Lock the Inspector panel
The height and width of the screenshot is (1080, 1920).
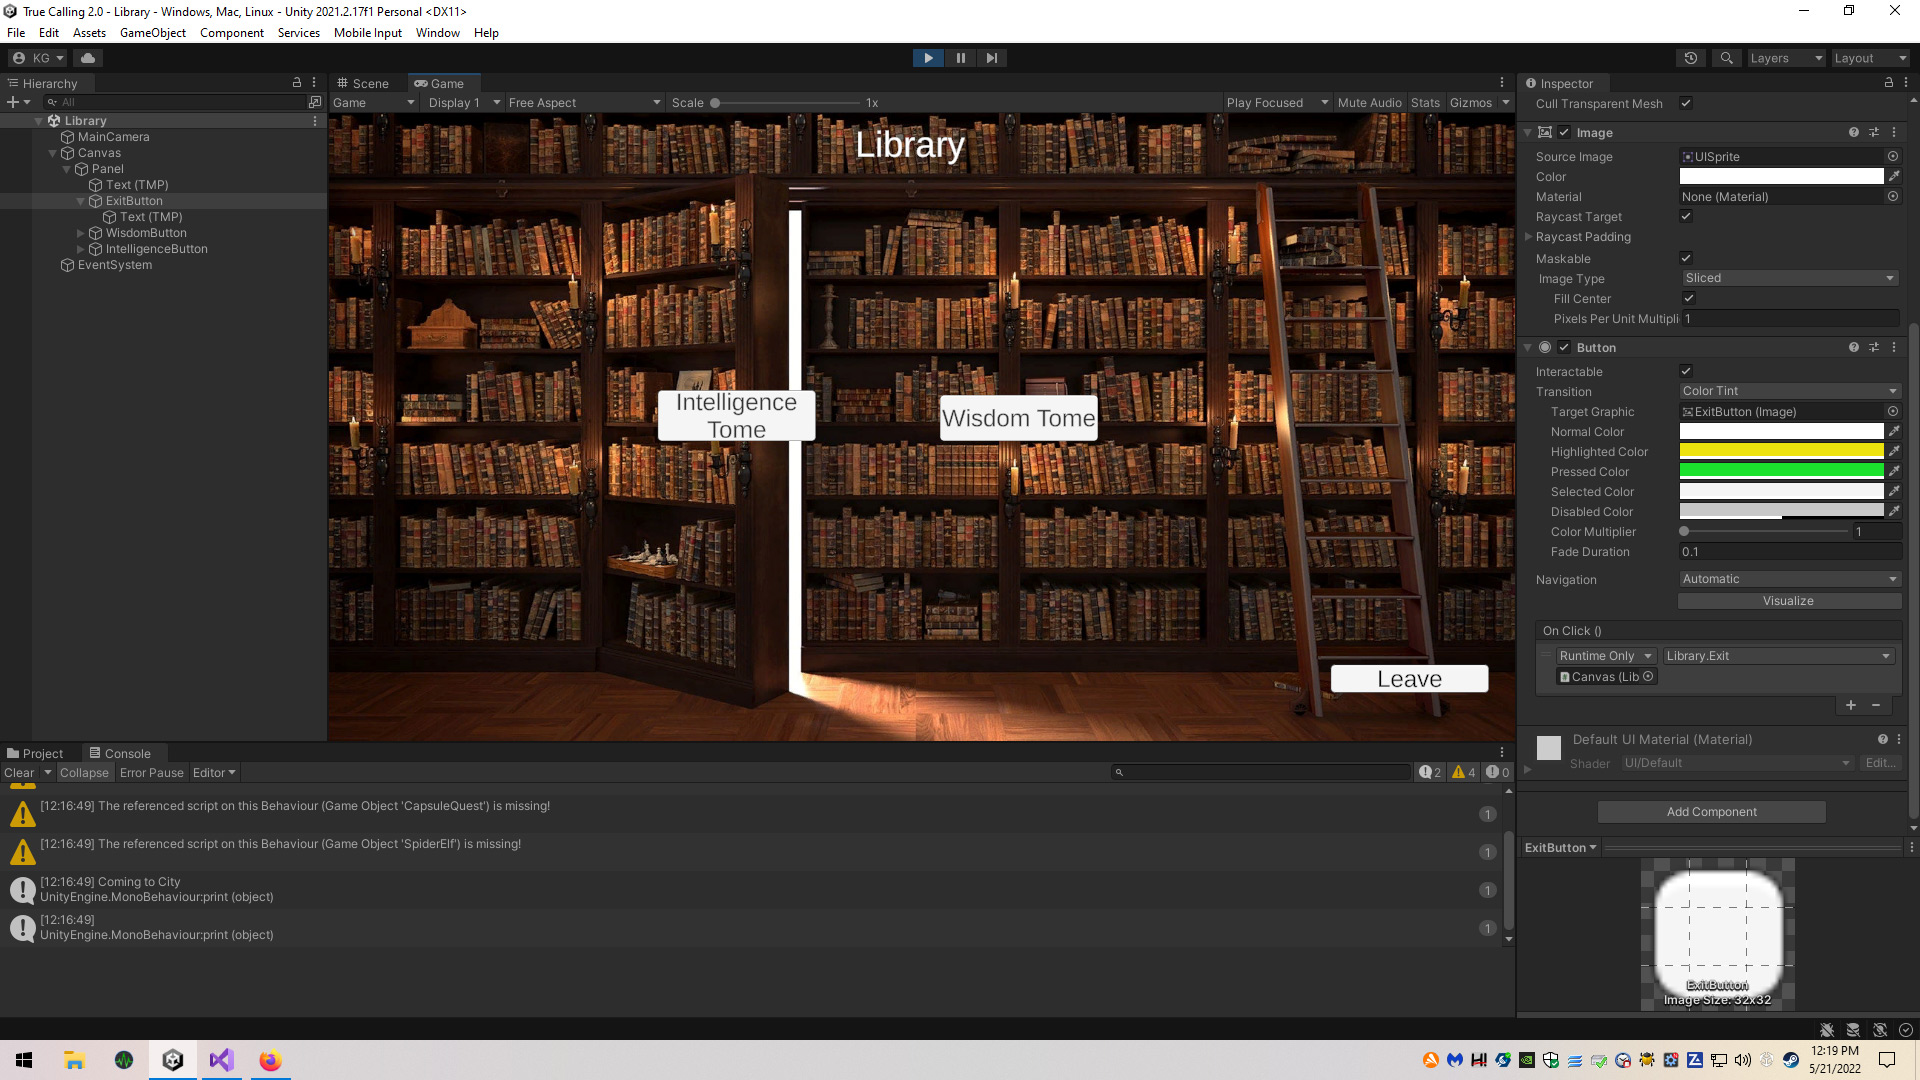coord(1888,83)
